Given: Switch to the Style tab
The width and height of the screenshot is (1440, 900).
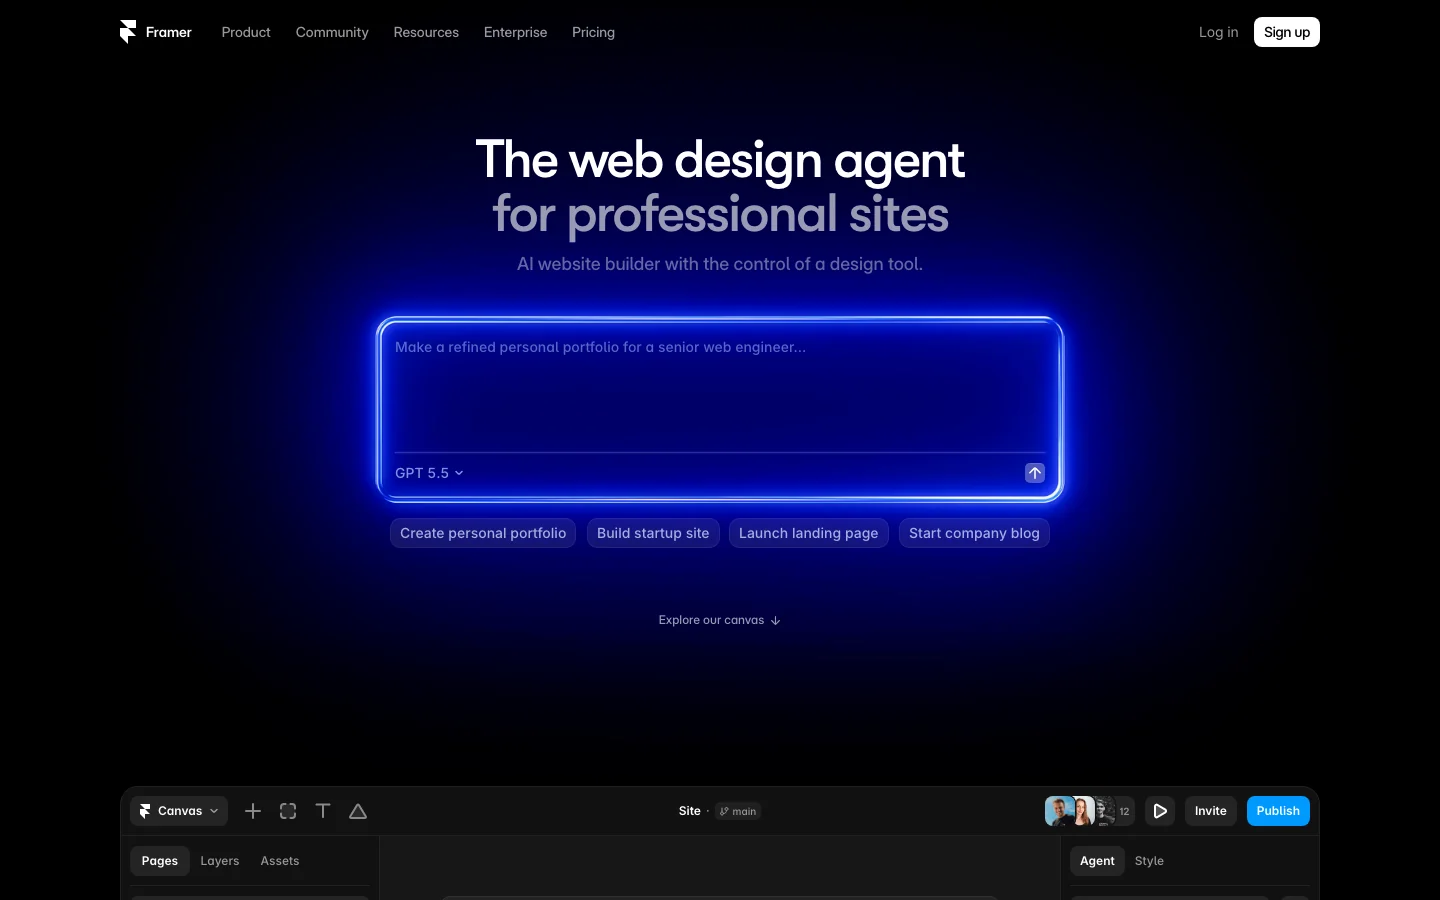Looking at the screenshot, I should [x=1149, y=861].
